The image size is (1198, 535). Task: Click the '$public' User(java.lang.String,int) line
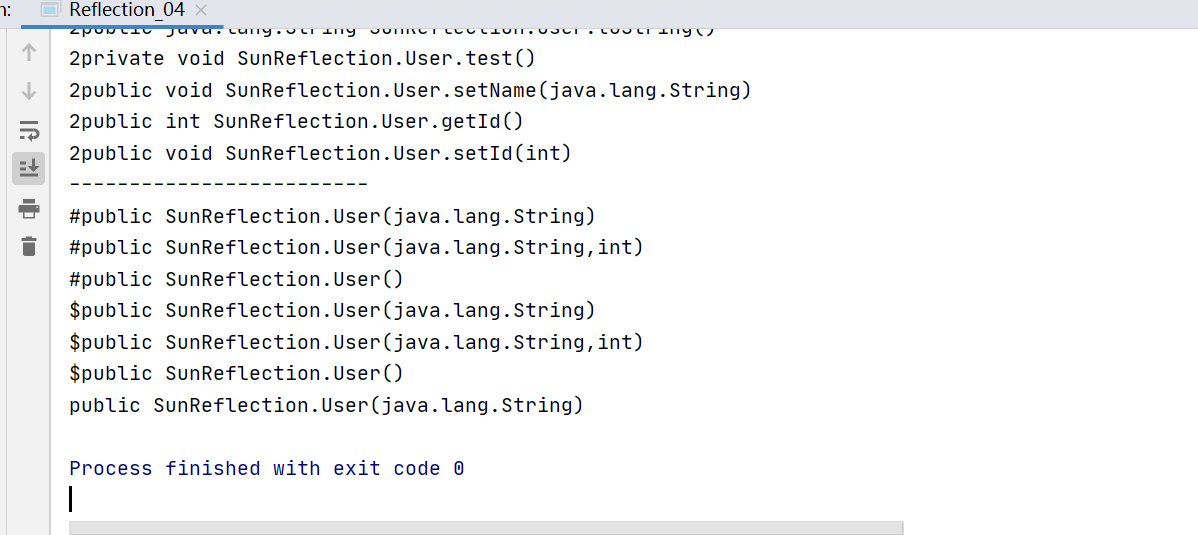pos(356,342)
